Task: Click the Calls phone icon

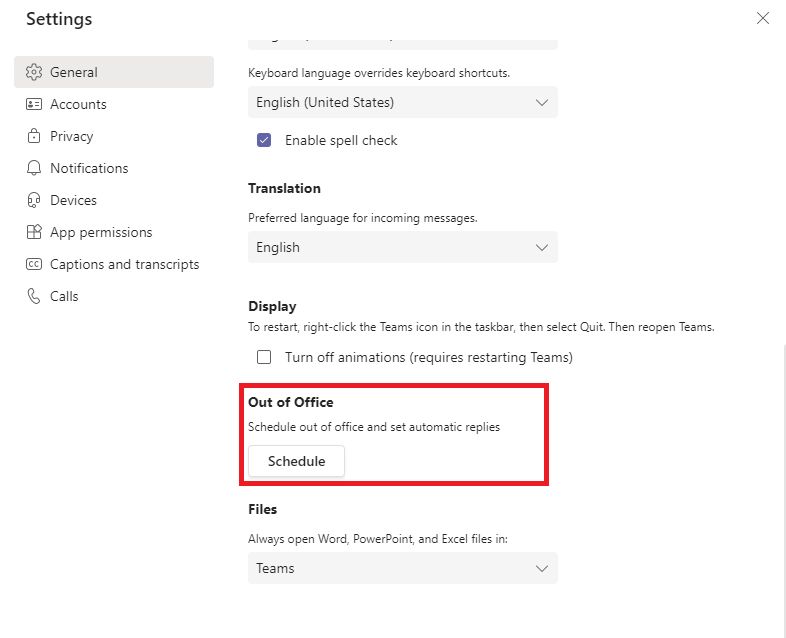Action: [34, 296]
